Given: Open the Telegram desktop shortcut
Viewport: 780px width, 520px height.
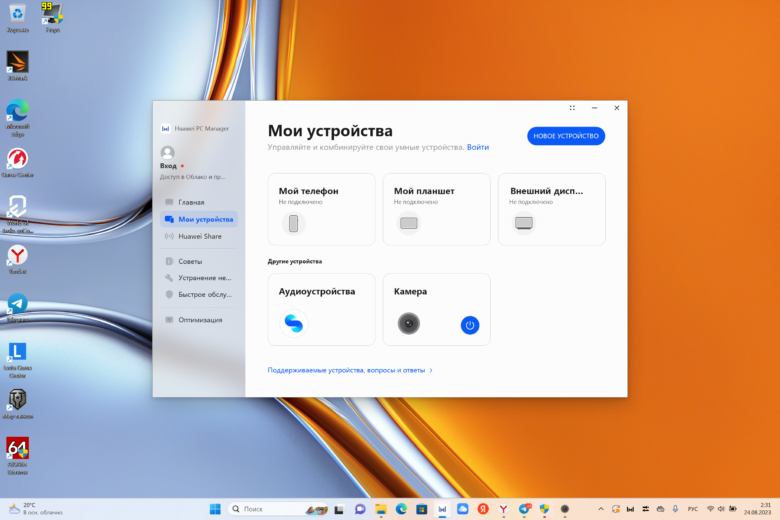Looking at the screenshot, I should pyautogui.click(x=17, y=308).
